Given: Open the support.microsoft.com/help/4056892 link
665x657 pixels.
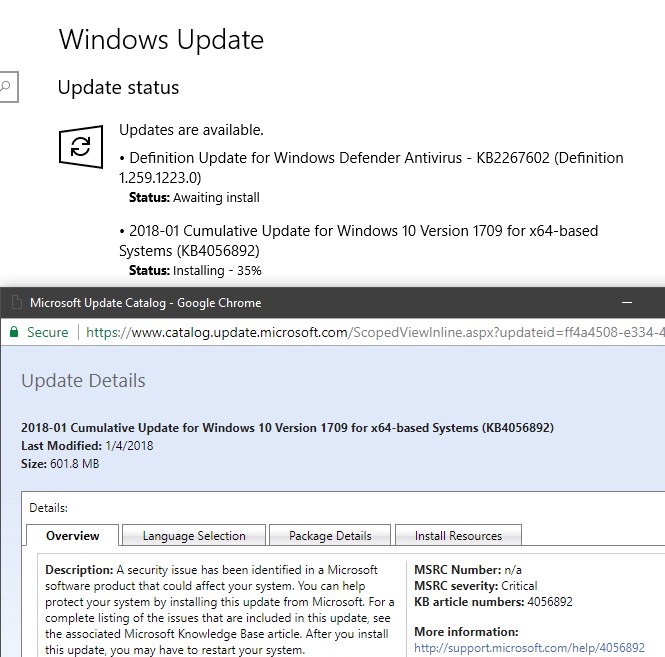Looking at the screenshot, I should [x=529, y=648].
